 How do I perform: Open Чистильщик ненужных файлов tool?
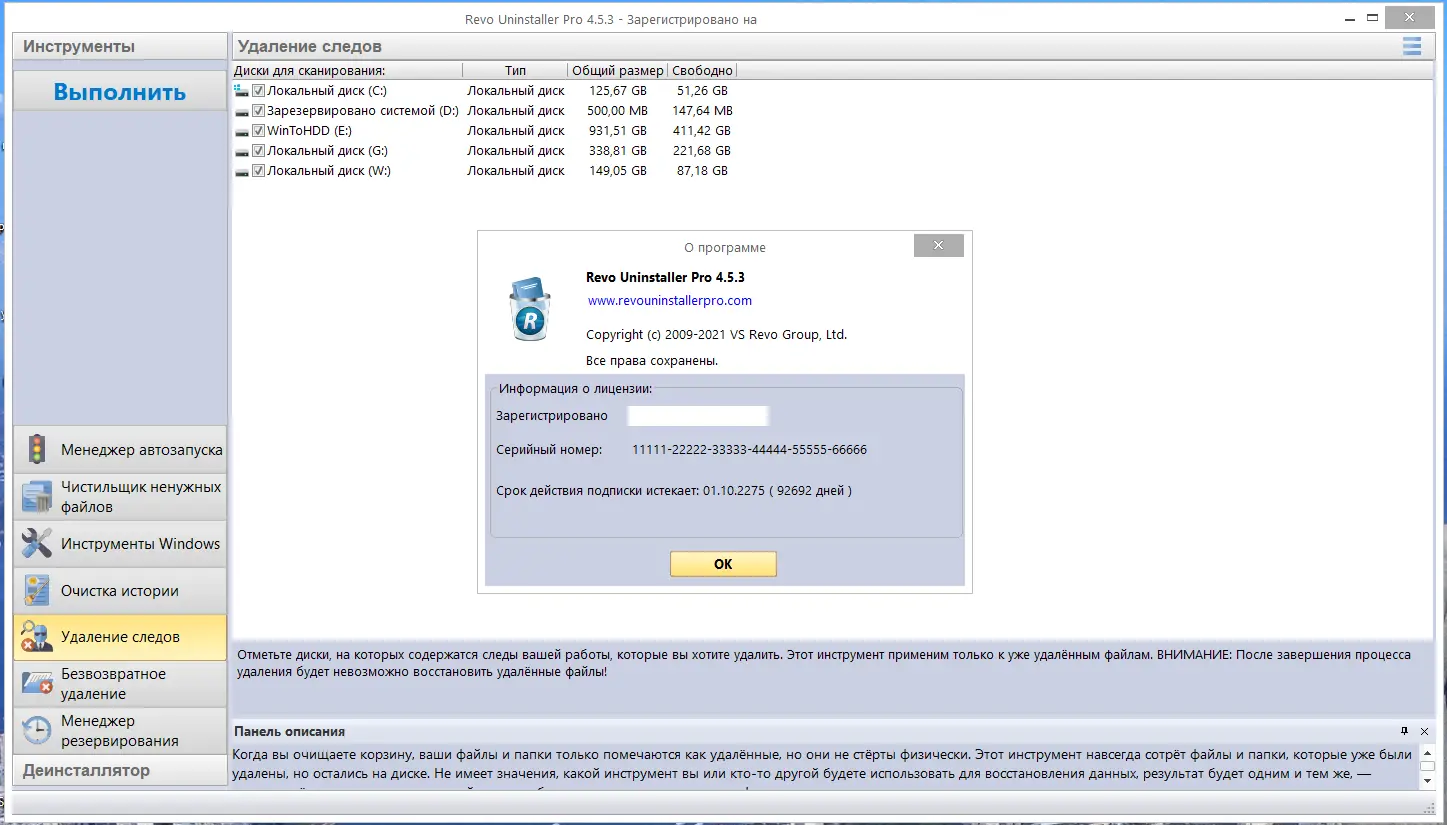tap(120, 497)
